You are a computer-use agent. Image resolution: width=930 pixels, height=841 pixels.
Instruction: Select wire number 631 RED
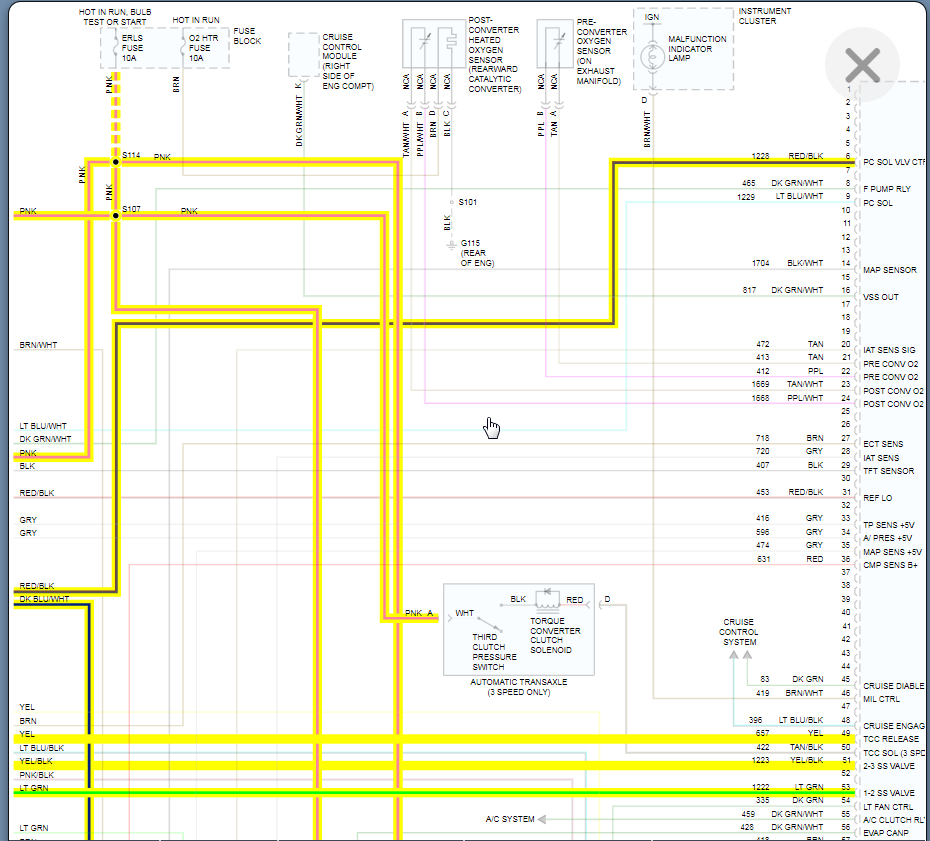point(789,559)
